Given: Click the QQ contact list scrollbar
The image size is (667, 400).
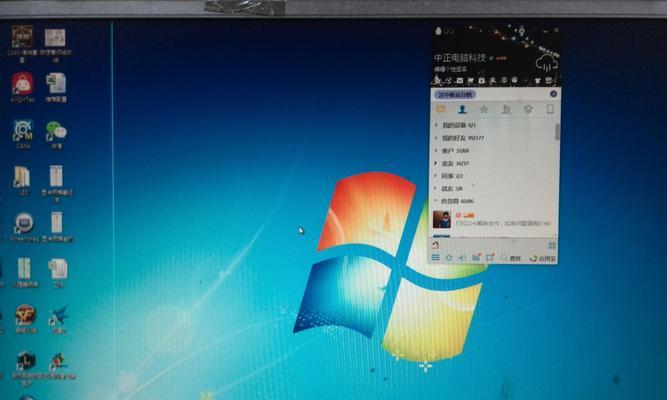Looking at the screenshot, I should (557, 131).
